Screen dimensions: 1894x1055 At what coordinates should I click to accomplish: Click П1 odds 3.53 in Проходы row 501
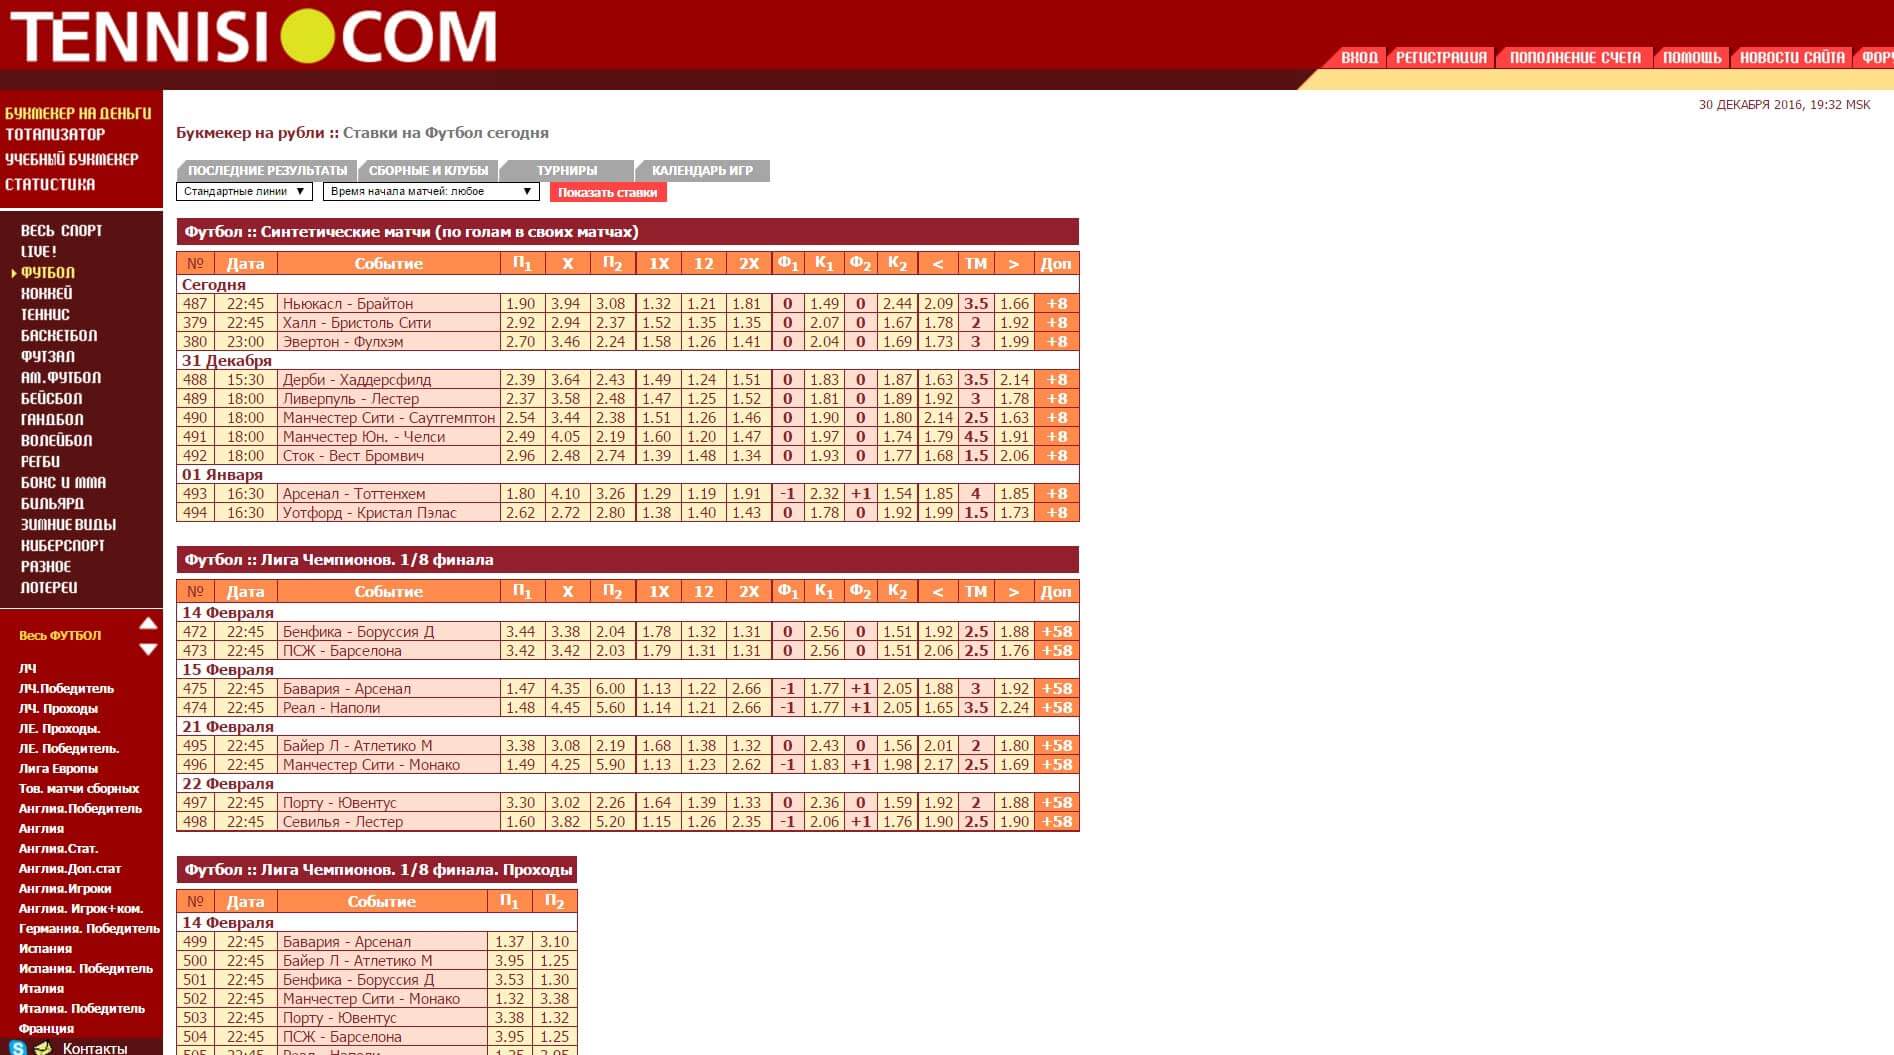click(510, 979)
